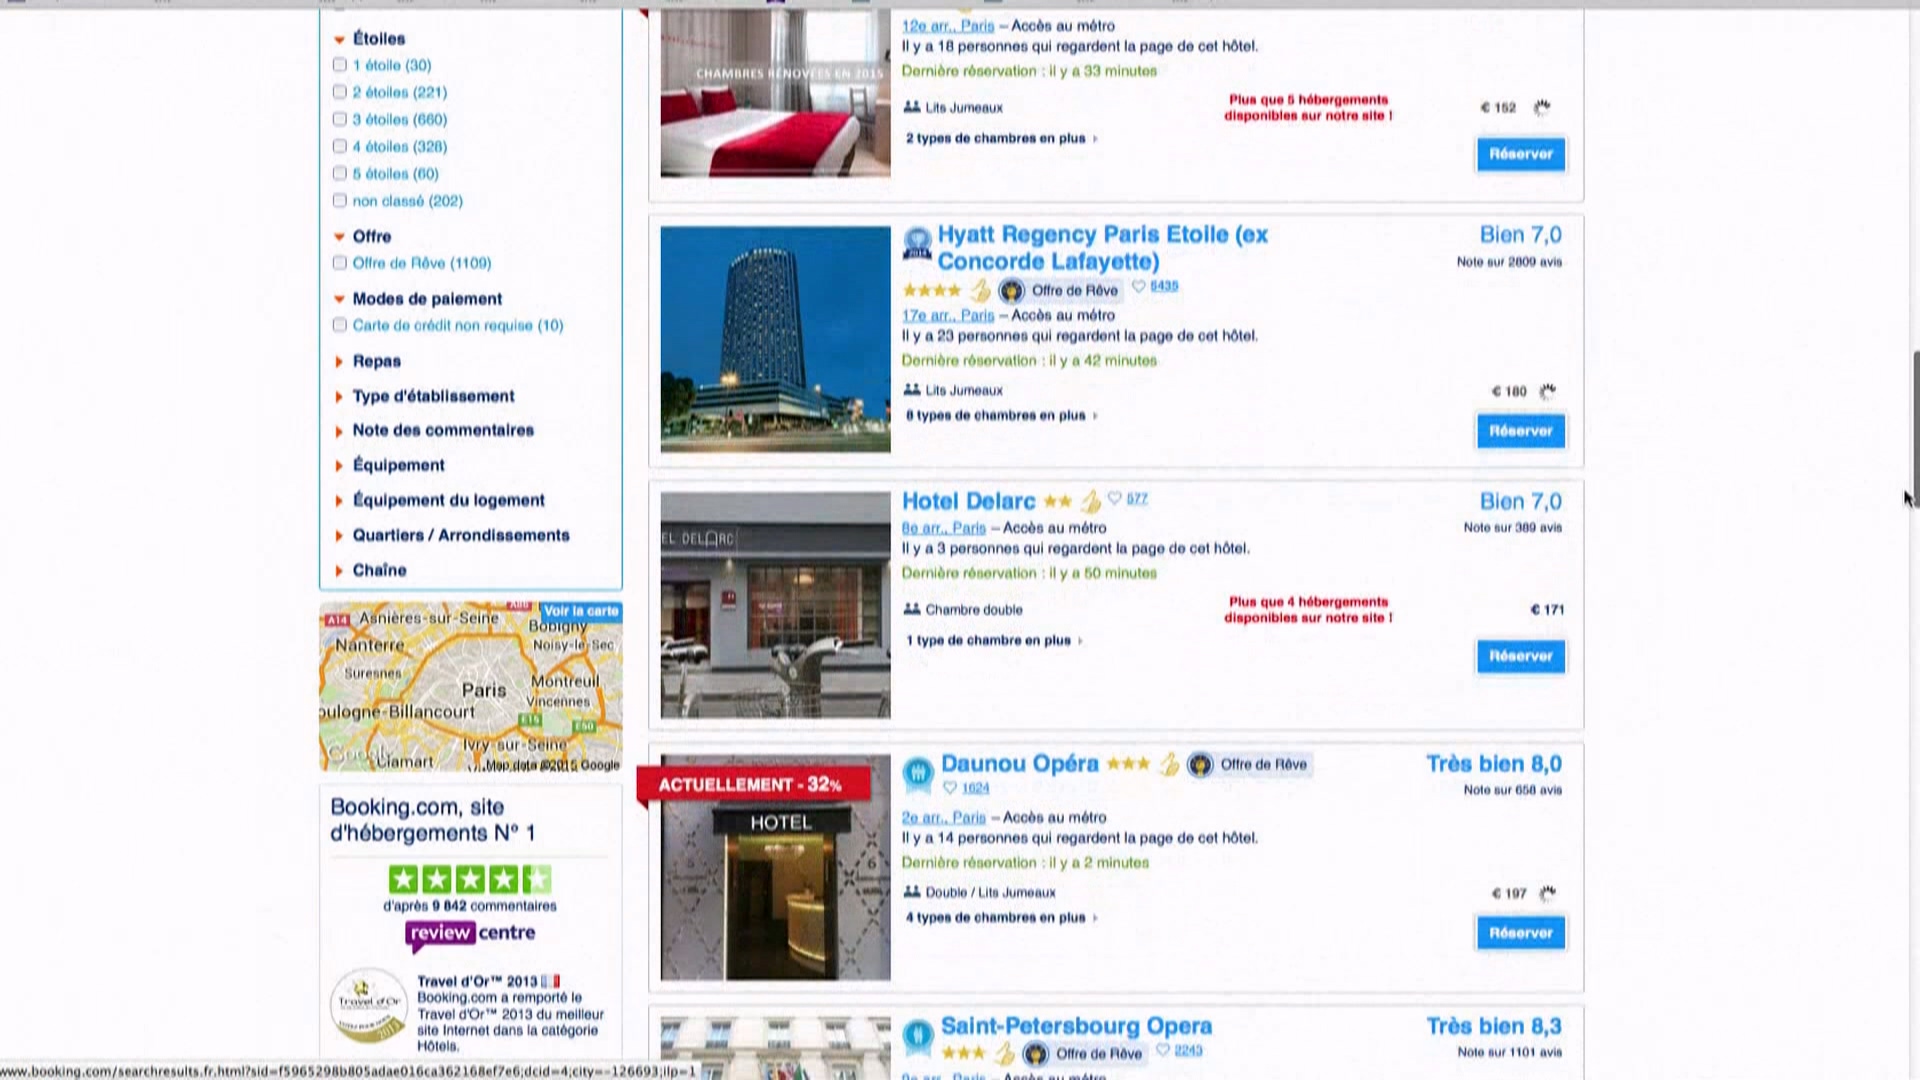Show 4 types de chambres en plus

tap(1001, 917)
